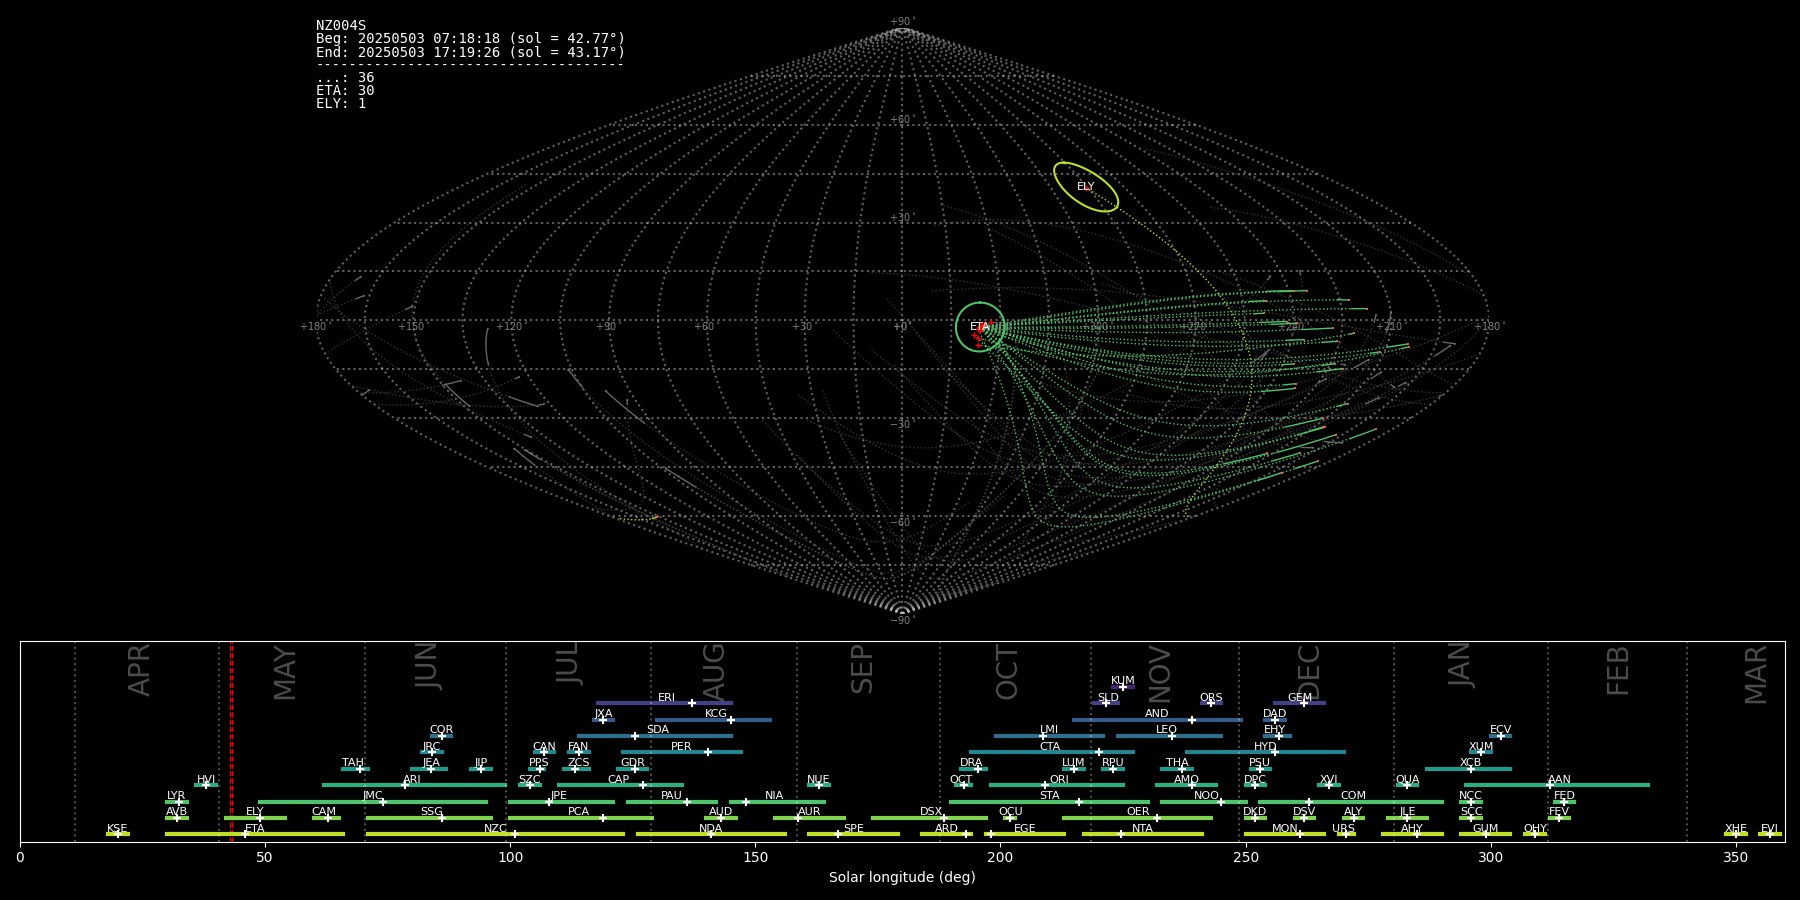Select the NTA shower bar in timeline

coord(1143,834)
